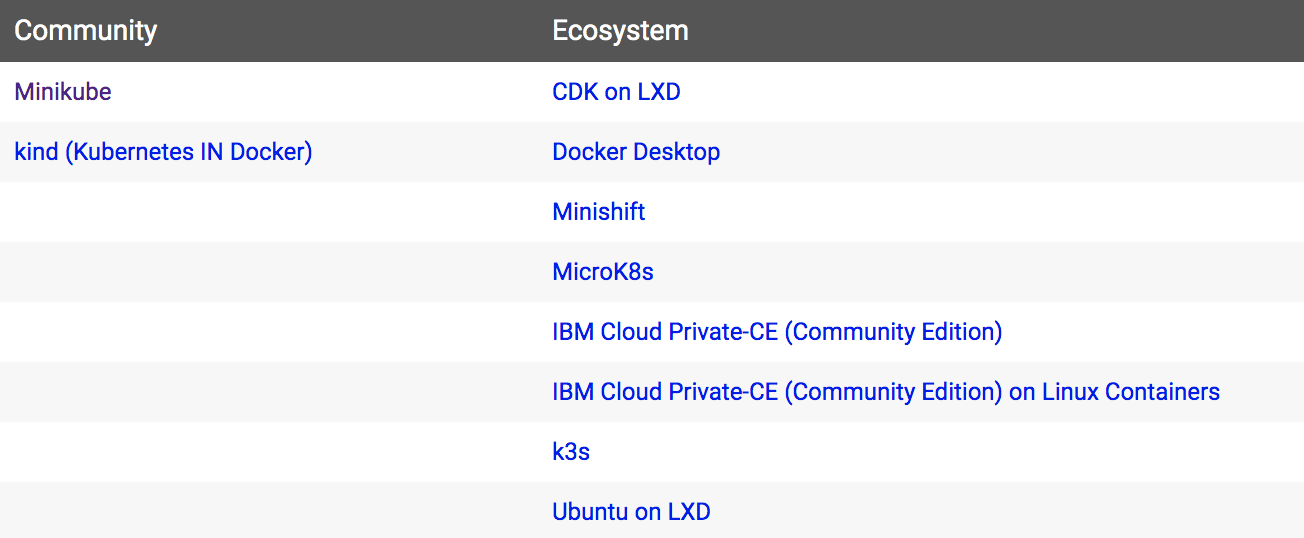The height and width of the screenshot is (538, 1304).
Task: Open IBM Cloud Private-CE on Linux Containers link
Action: click(886, 392)
